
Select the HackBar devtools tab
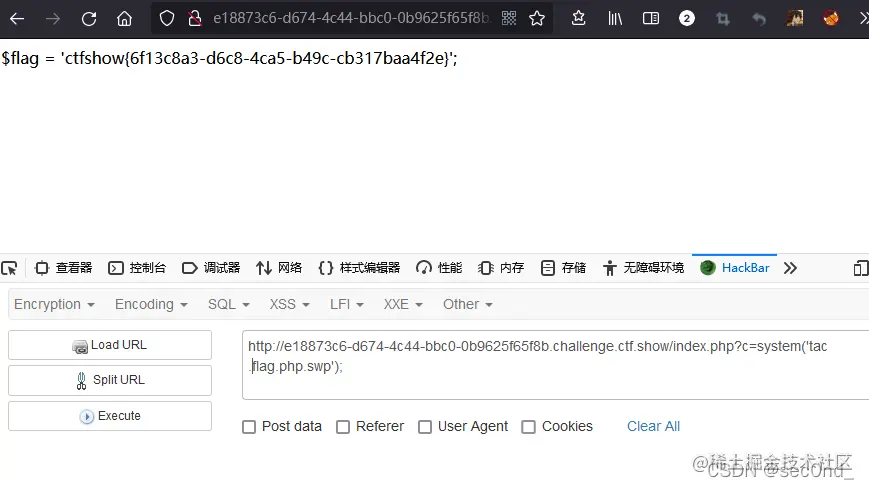click(735, 268)
